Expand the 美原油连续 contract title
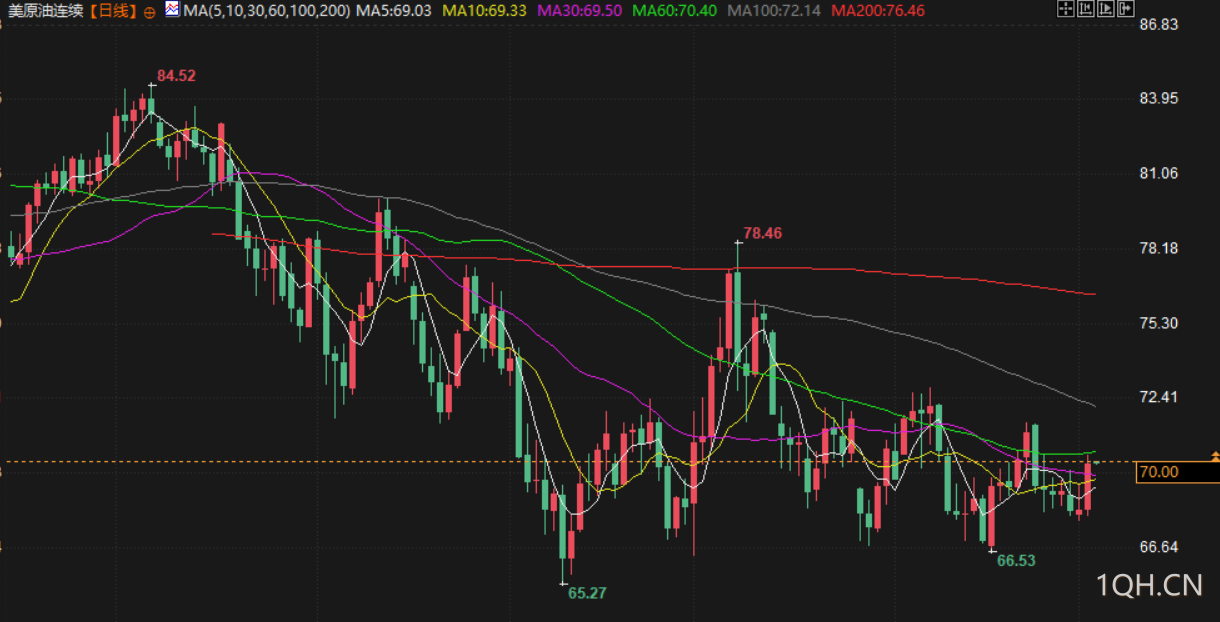The height and width of the screenshot is (622, 1220). click(x=43, y=10)
